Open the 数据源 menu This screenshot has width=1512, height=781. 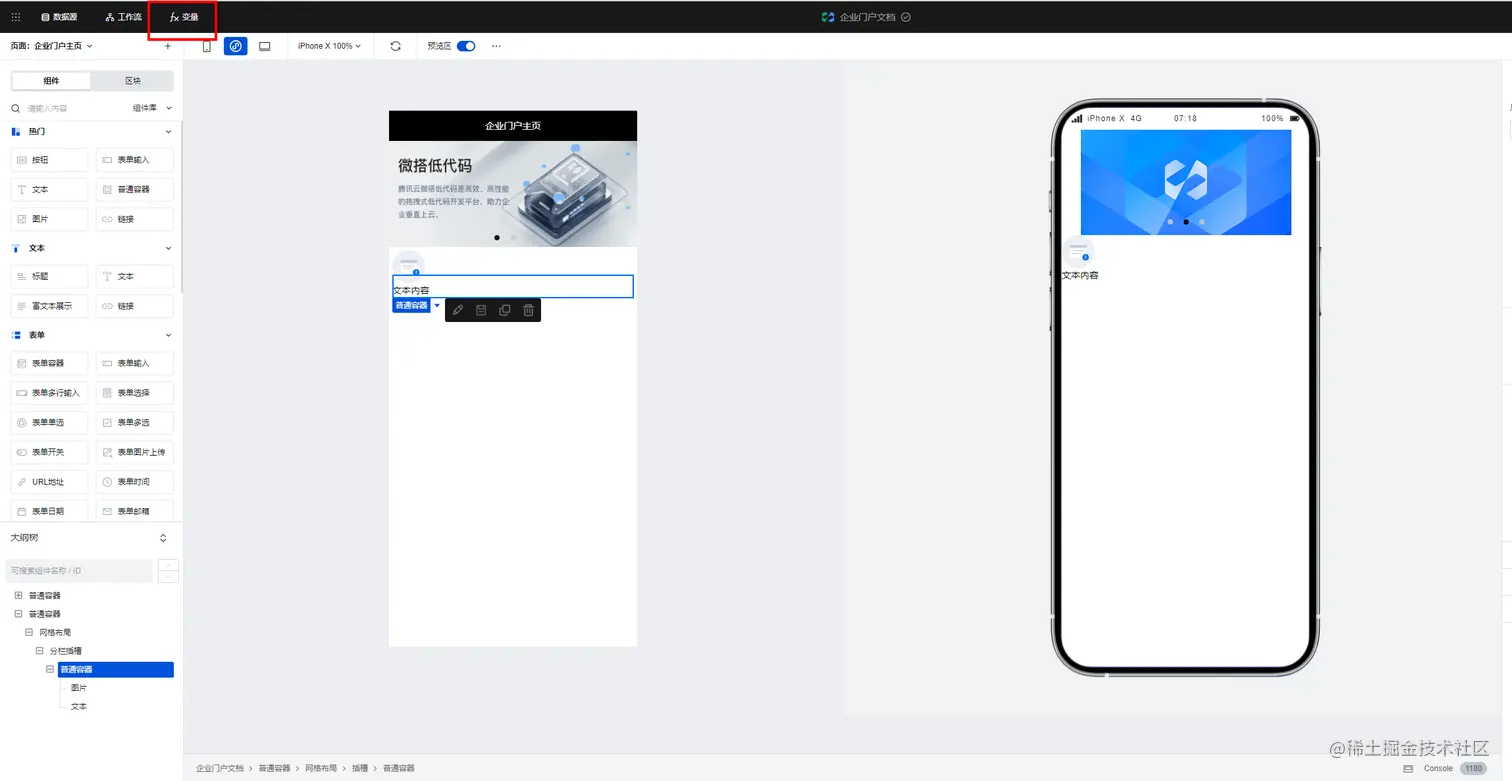tap(59, 17)
